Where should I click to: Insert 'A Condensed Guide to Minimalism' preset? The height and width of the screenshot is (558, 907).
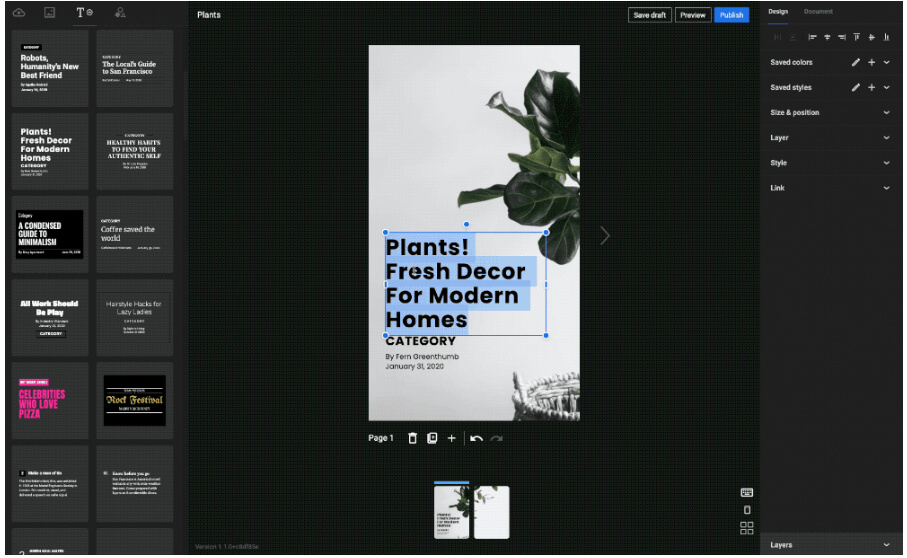[50, 234]
